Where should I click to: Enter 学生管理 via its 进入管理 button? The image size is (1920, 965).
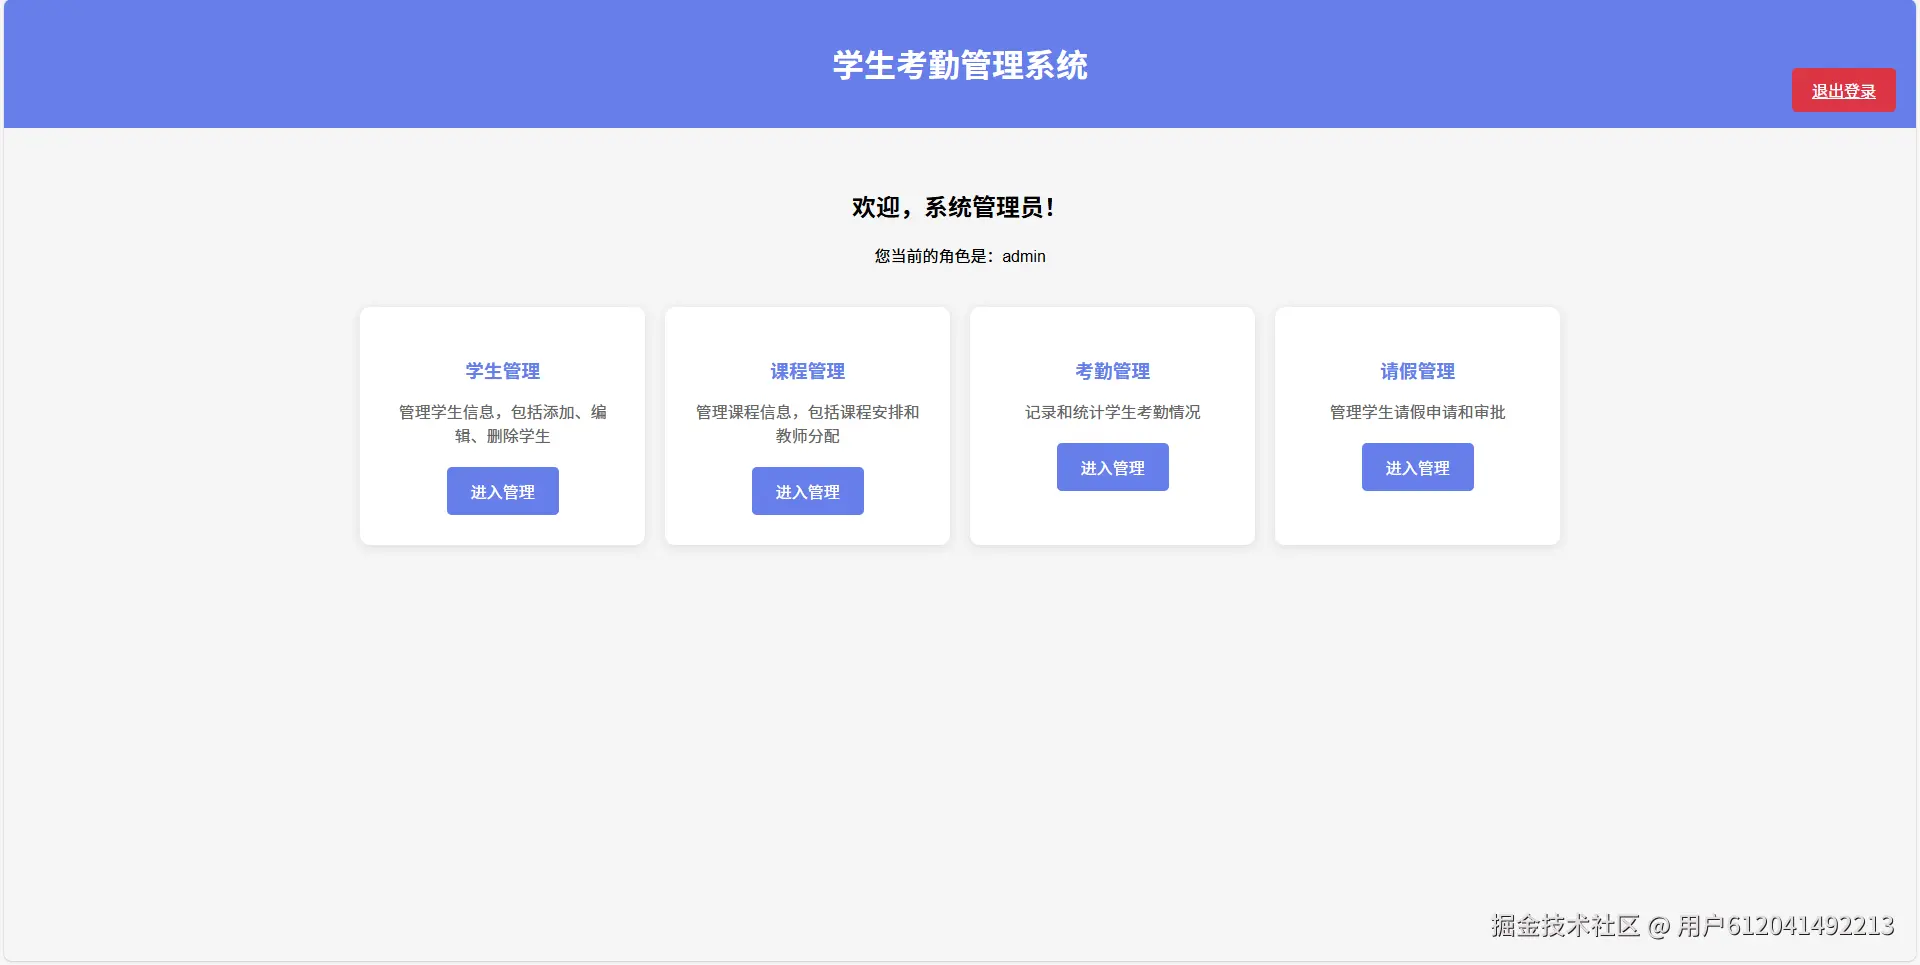(x=502, y=491)
